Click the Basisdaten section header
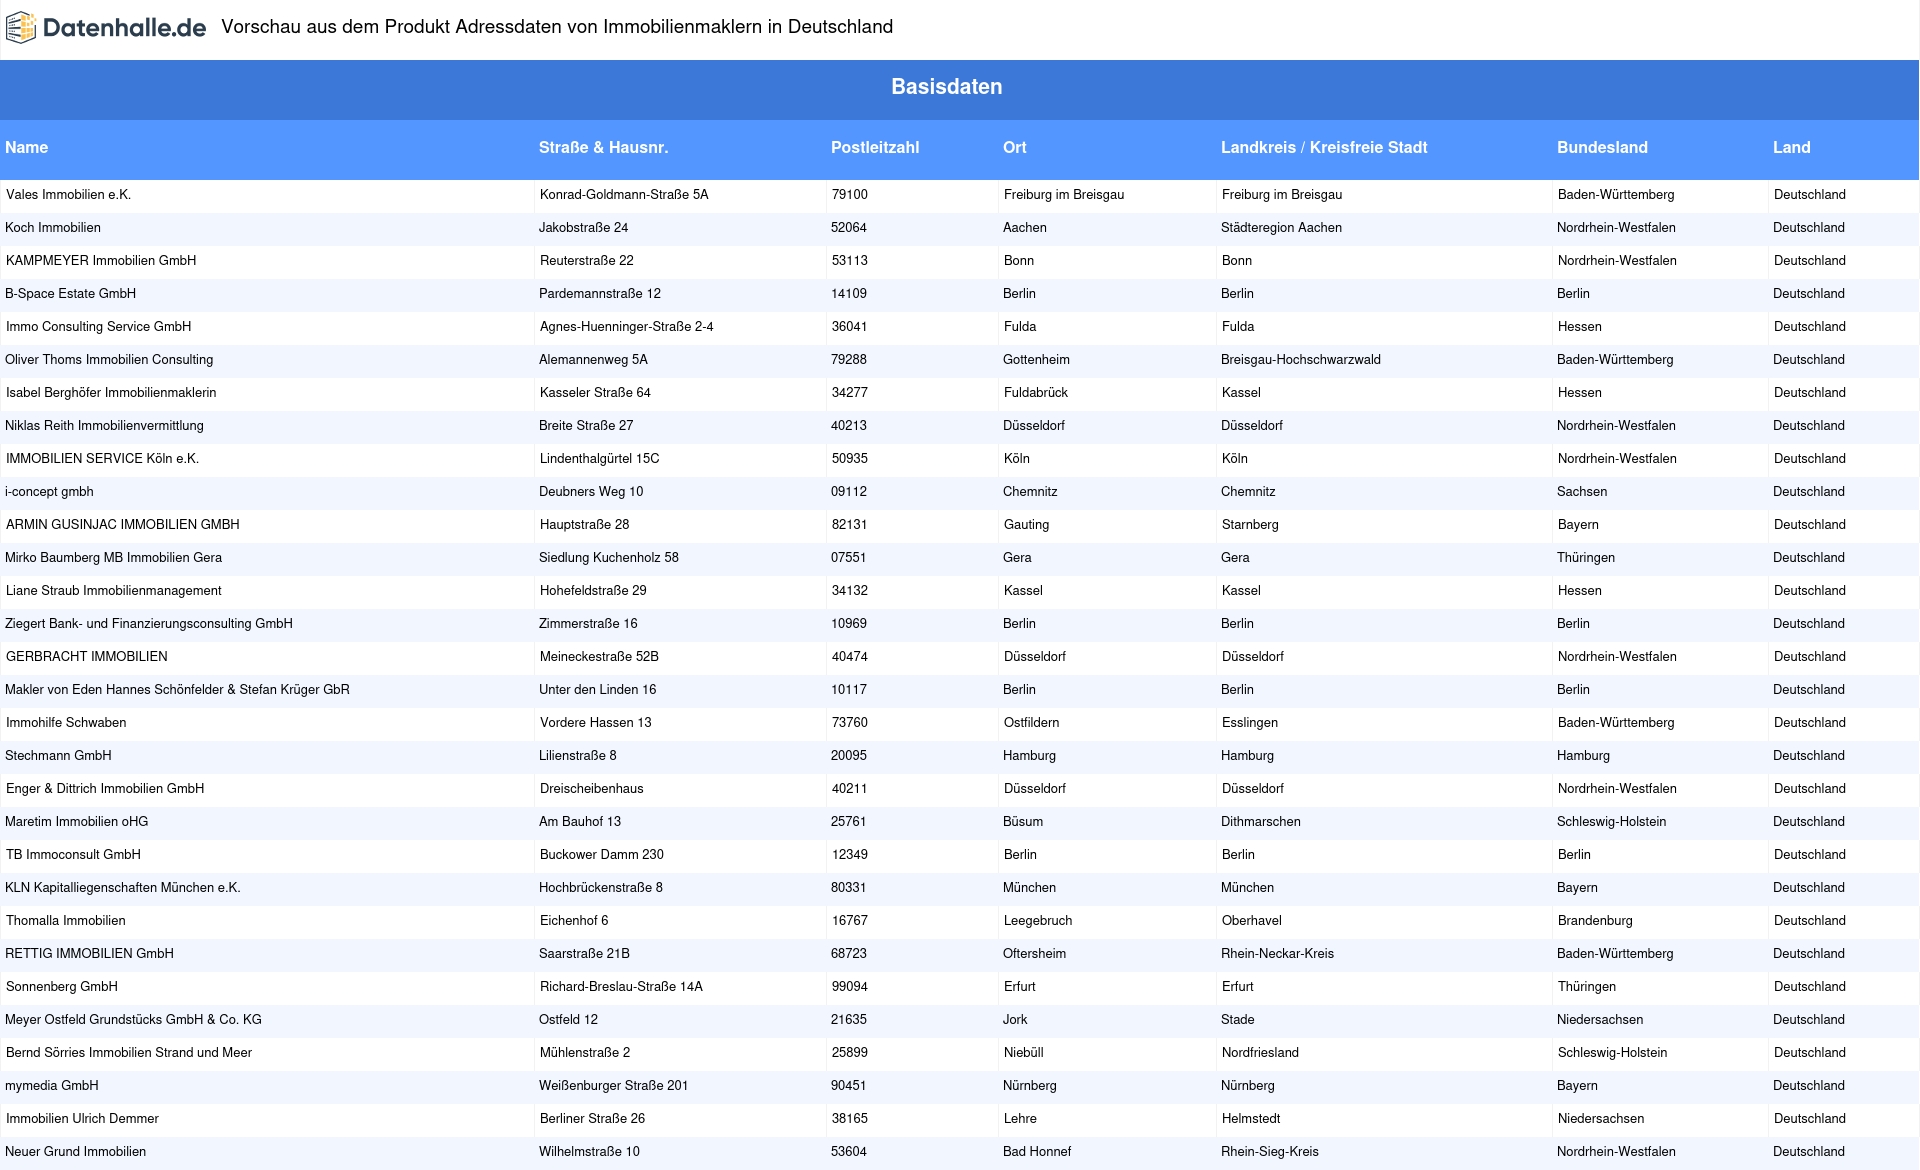This screenshot has height=1170, width=1920. 947,87
